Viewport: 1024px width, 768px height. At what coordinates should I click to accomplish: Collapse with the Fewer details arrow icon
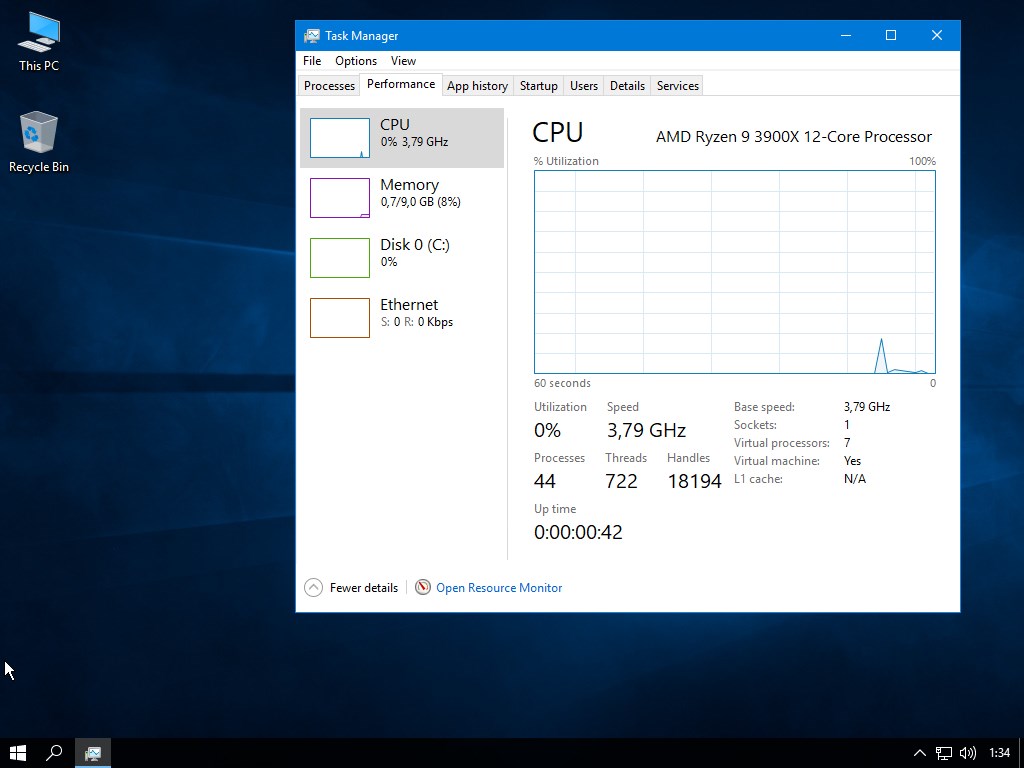[x=313, y=588]
